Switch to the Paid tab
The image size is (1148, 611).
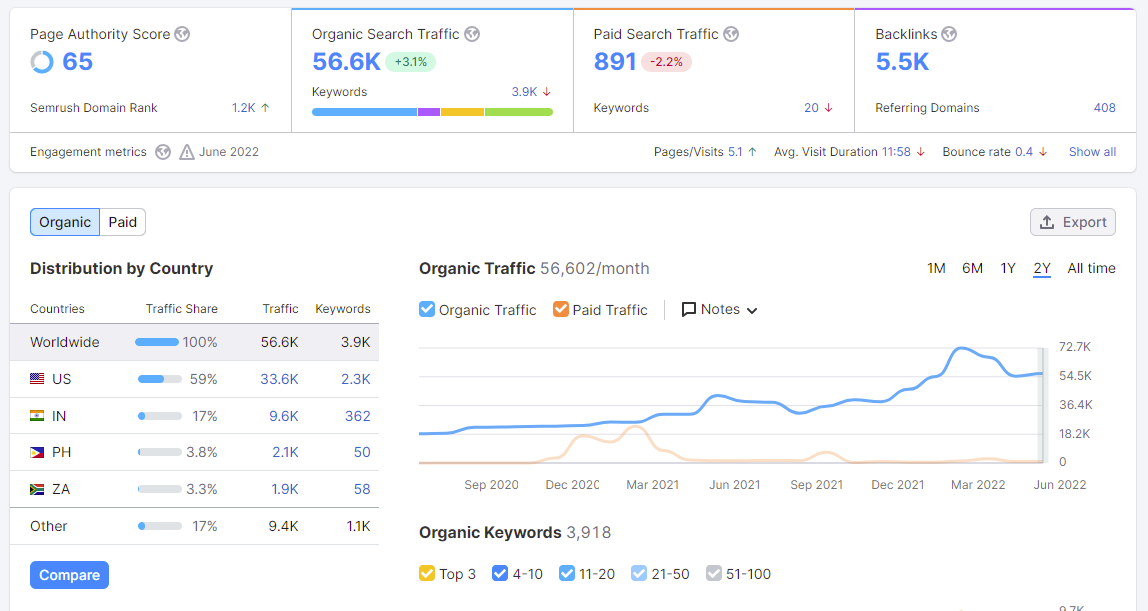(x=122, y=222)
